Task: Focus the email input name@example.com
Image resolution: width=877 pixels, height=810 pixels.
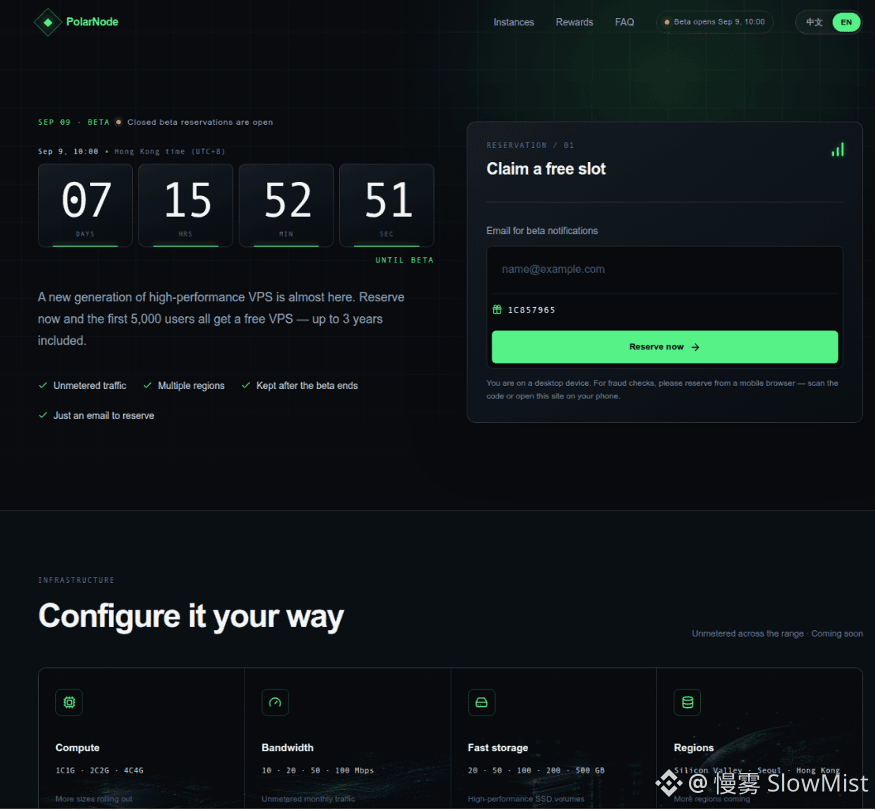Action: tap(664, 270)
